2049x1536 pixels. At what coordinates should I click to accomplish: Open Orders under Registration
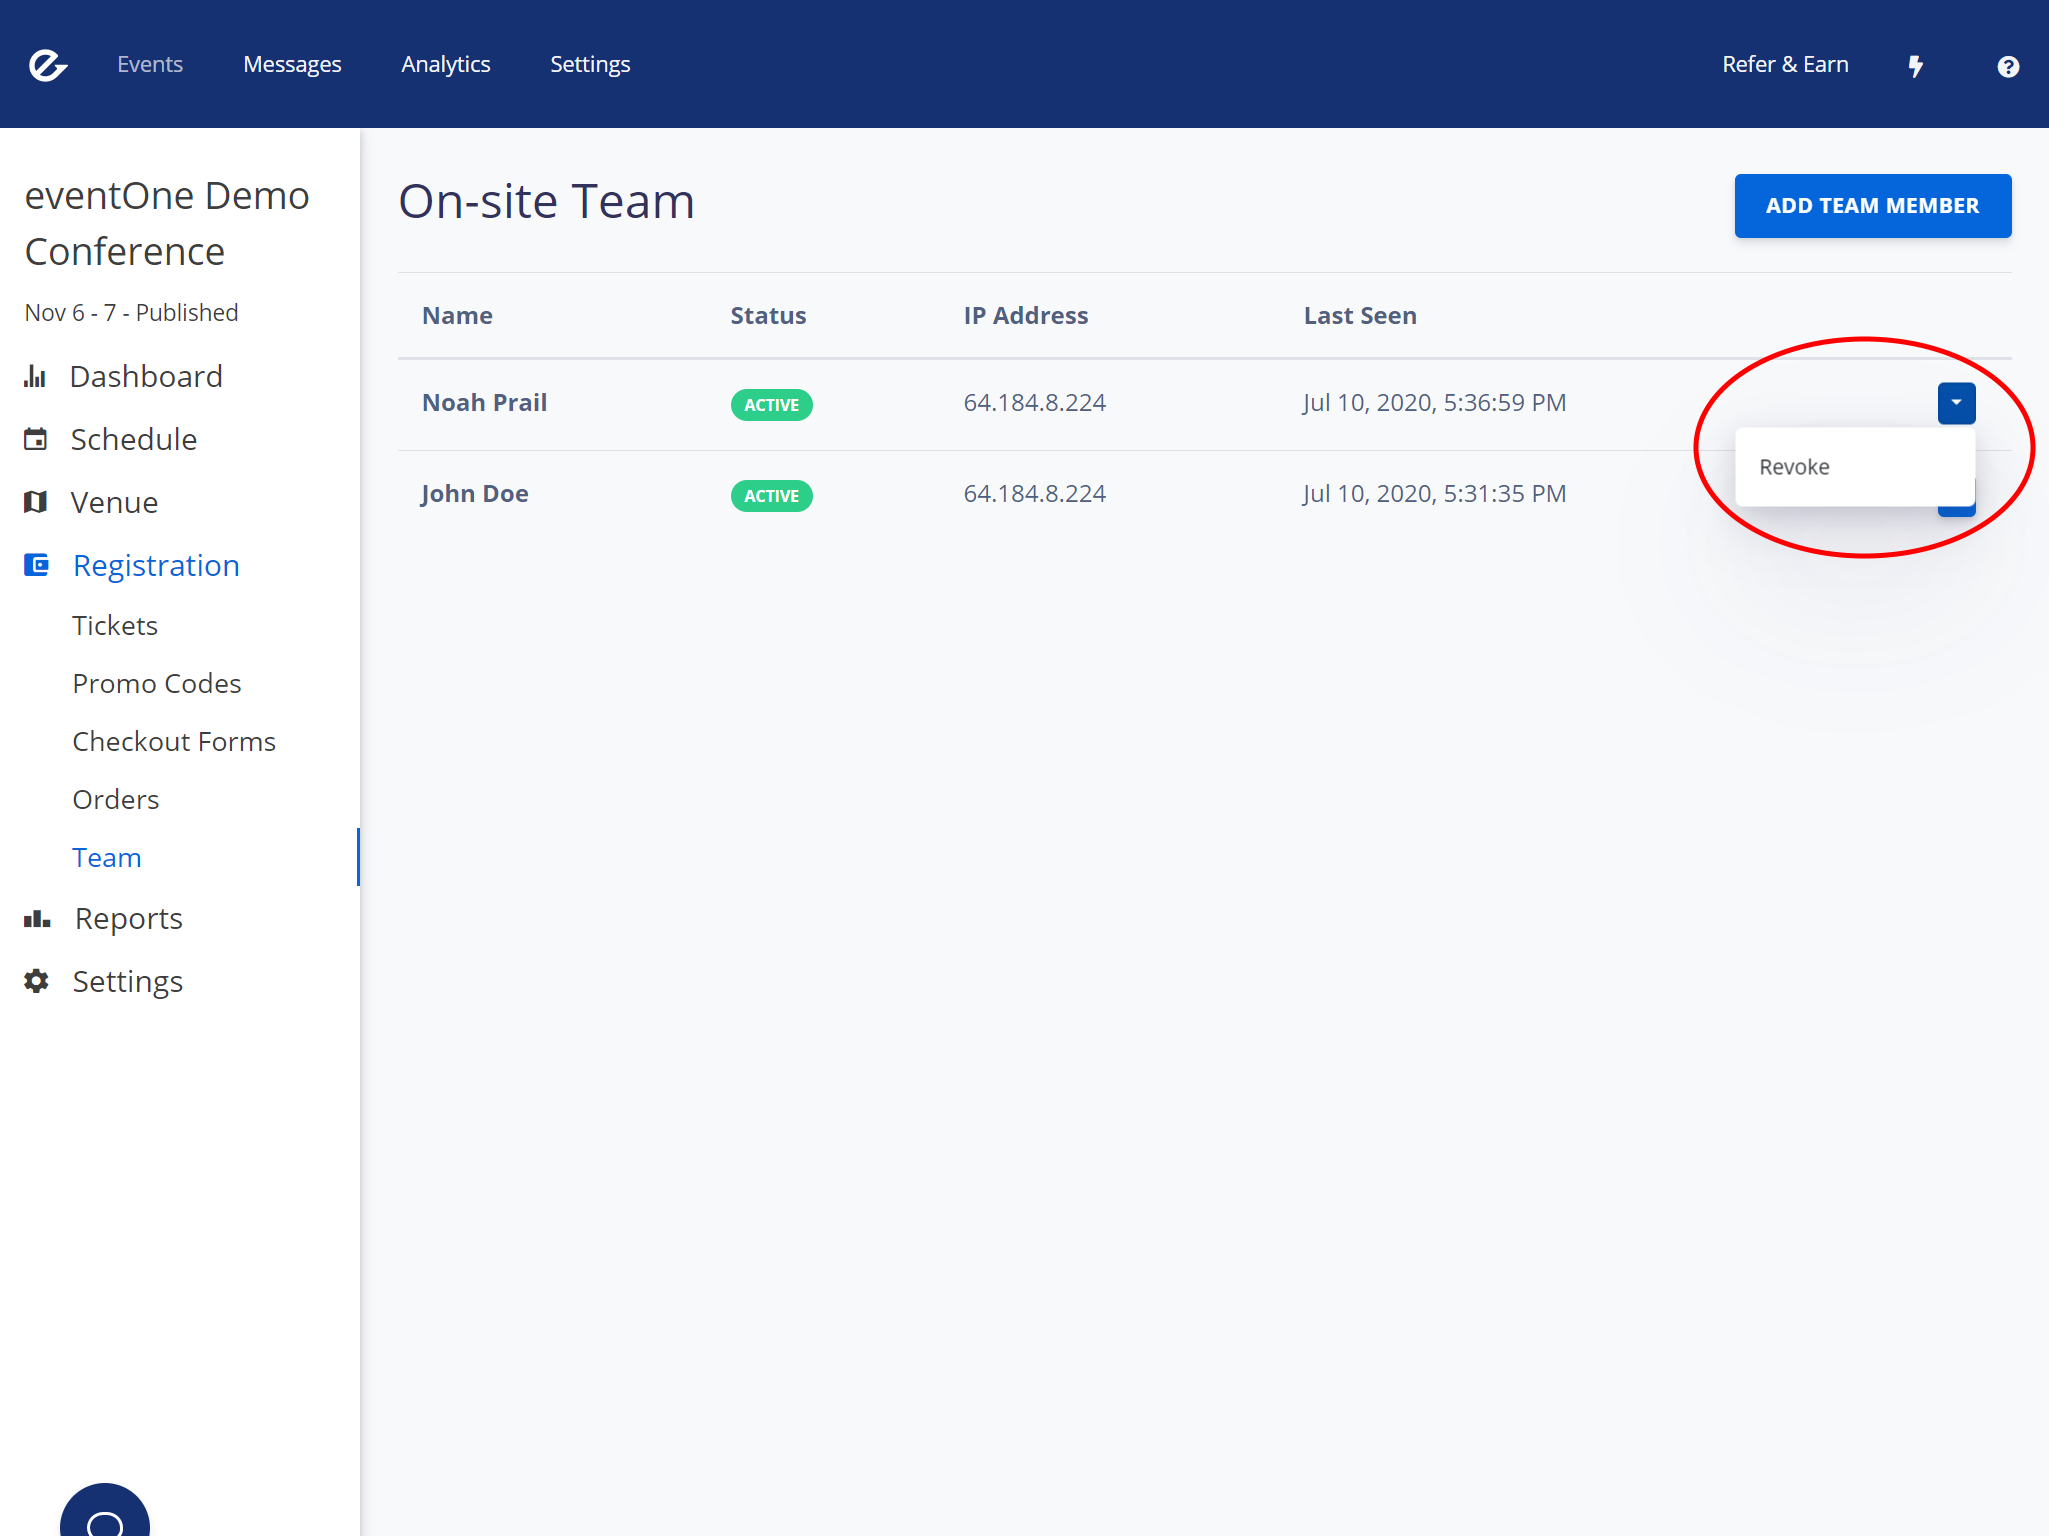click(116, 800)
